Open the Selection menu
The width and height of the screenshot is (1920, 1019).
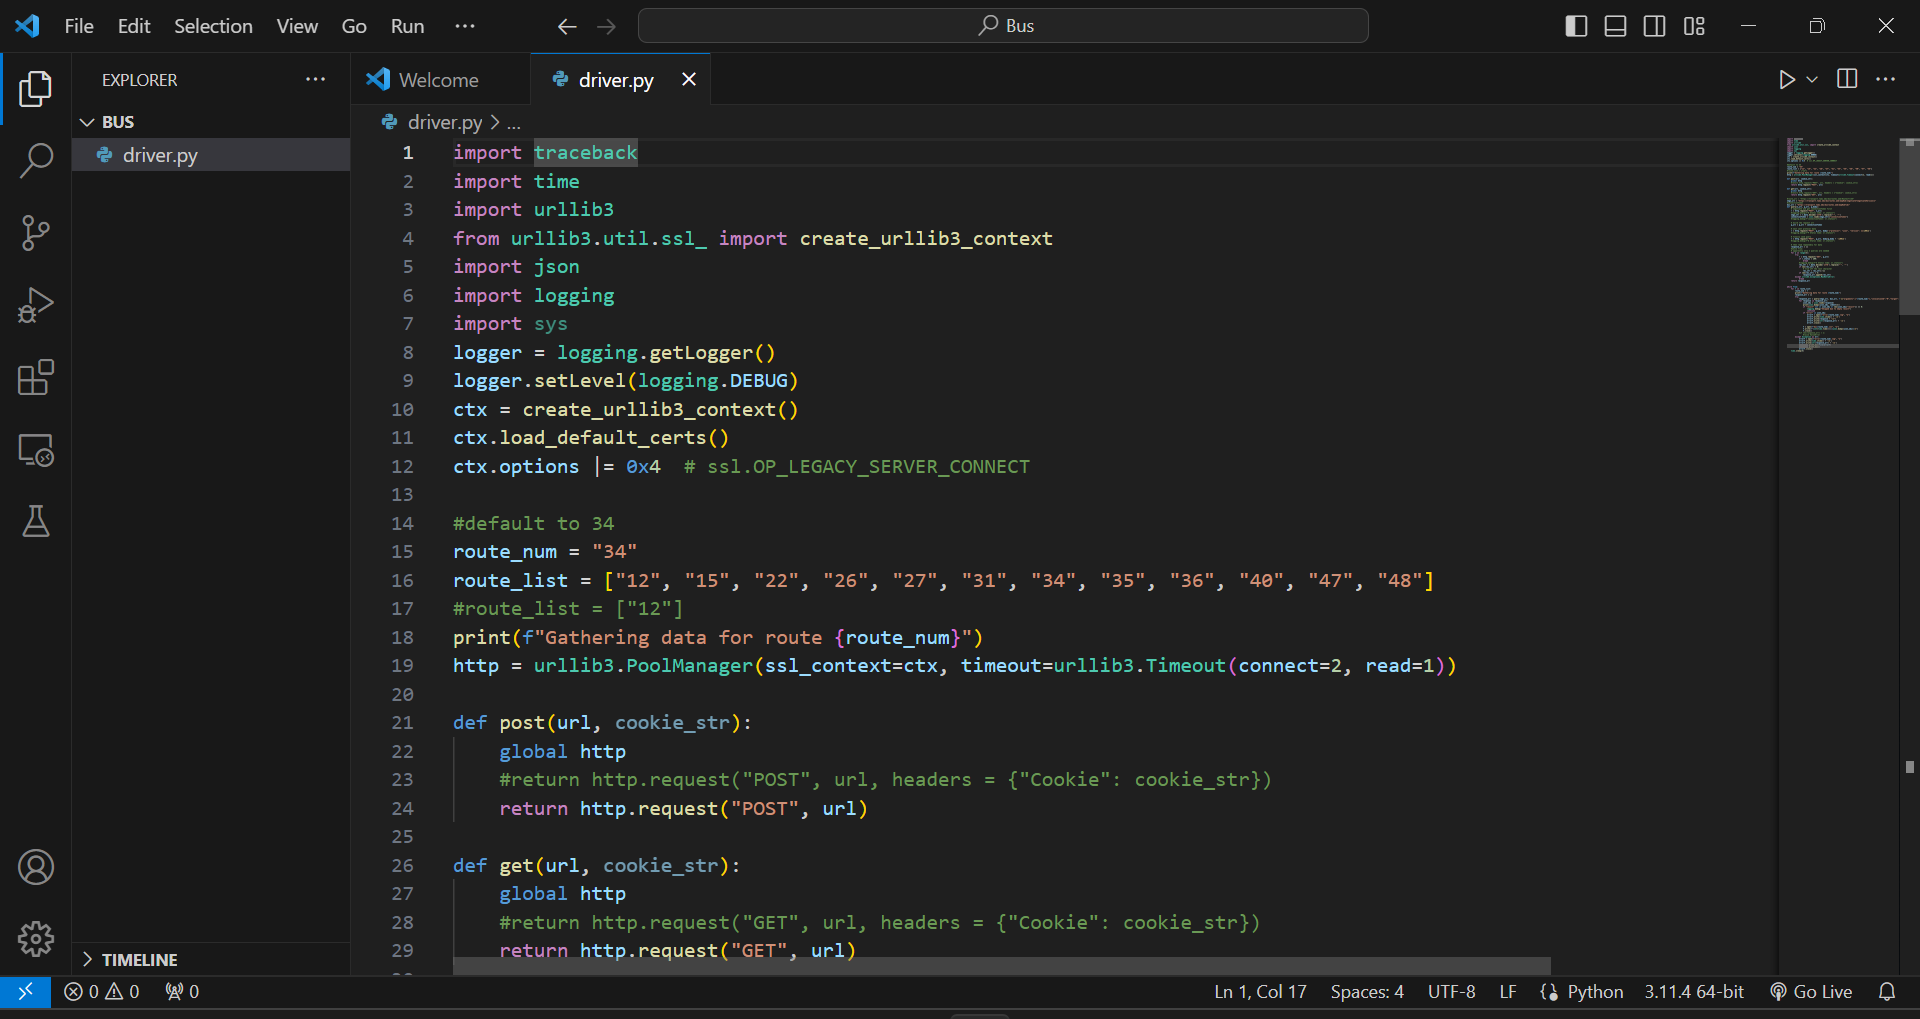213,26
